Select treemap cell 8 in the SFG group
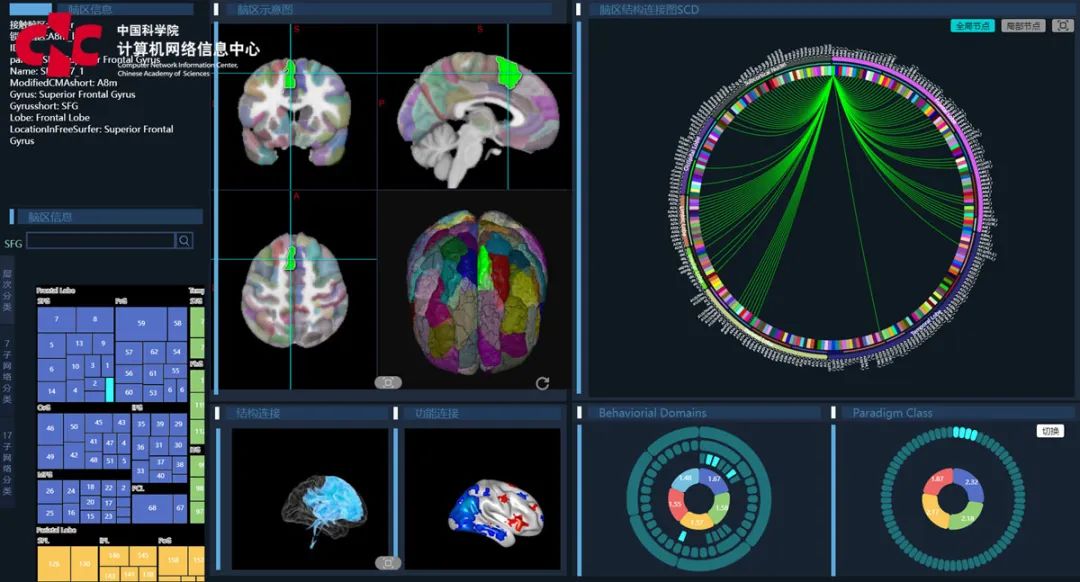 coord(95,320)
